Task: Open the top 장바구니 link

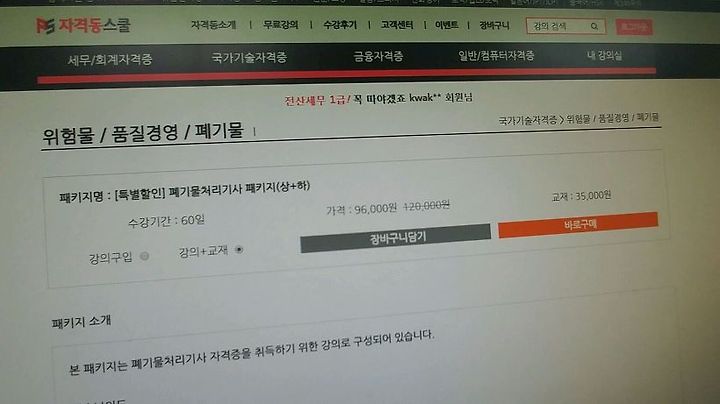Action: pos(494,25)
